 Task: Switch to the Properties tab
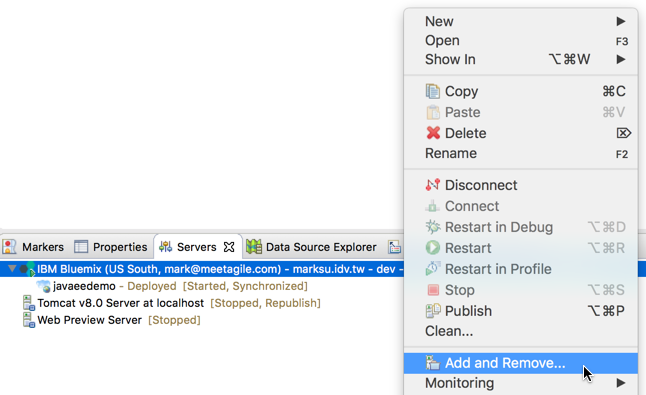tap(110, 247)
